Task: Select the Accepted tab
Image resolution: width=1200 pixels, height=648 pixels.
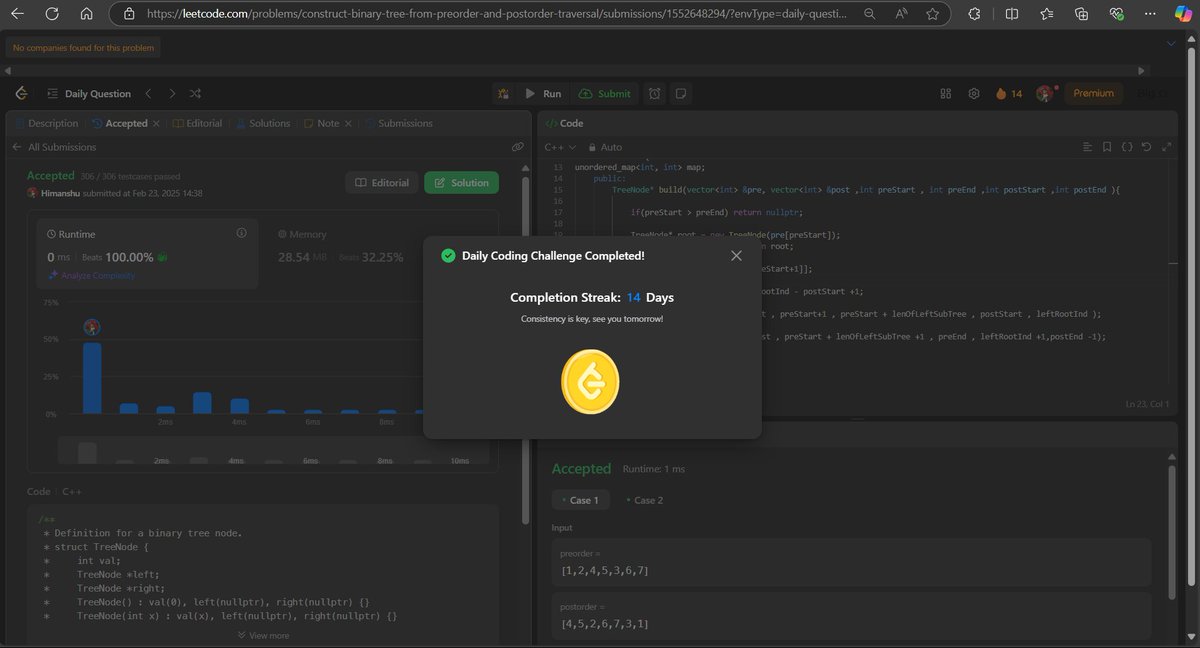Action: [119, 123]
